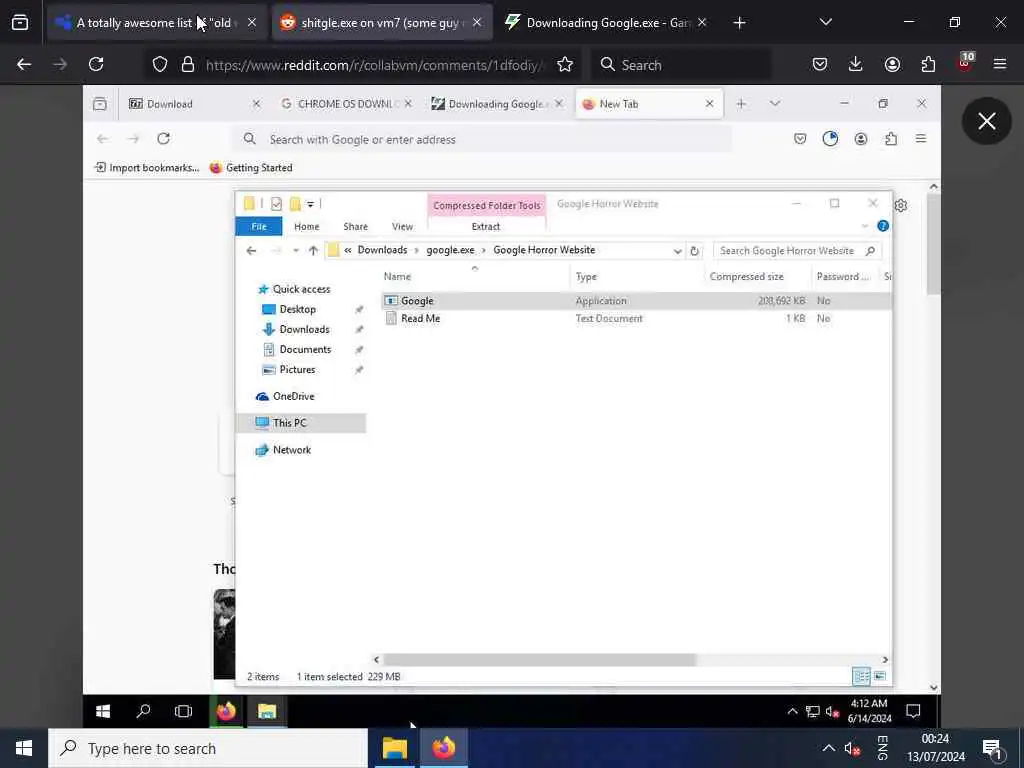Open Home ribbon tab
Screen dimensions: 1024x768
point(307,227)
